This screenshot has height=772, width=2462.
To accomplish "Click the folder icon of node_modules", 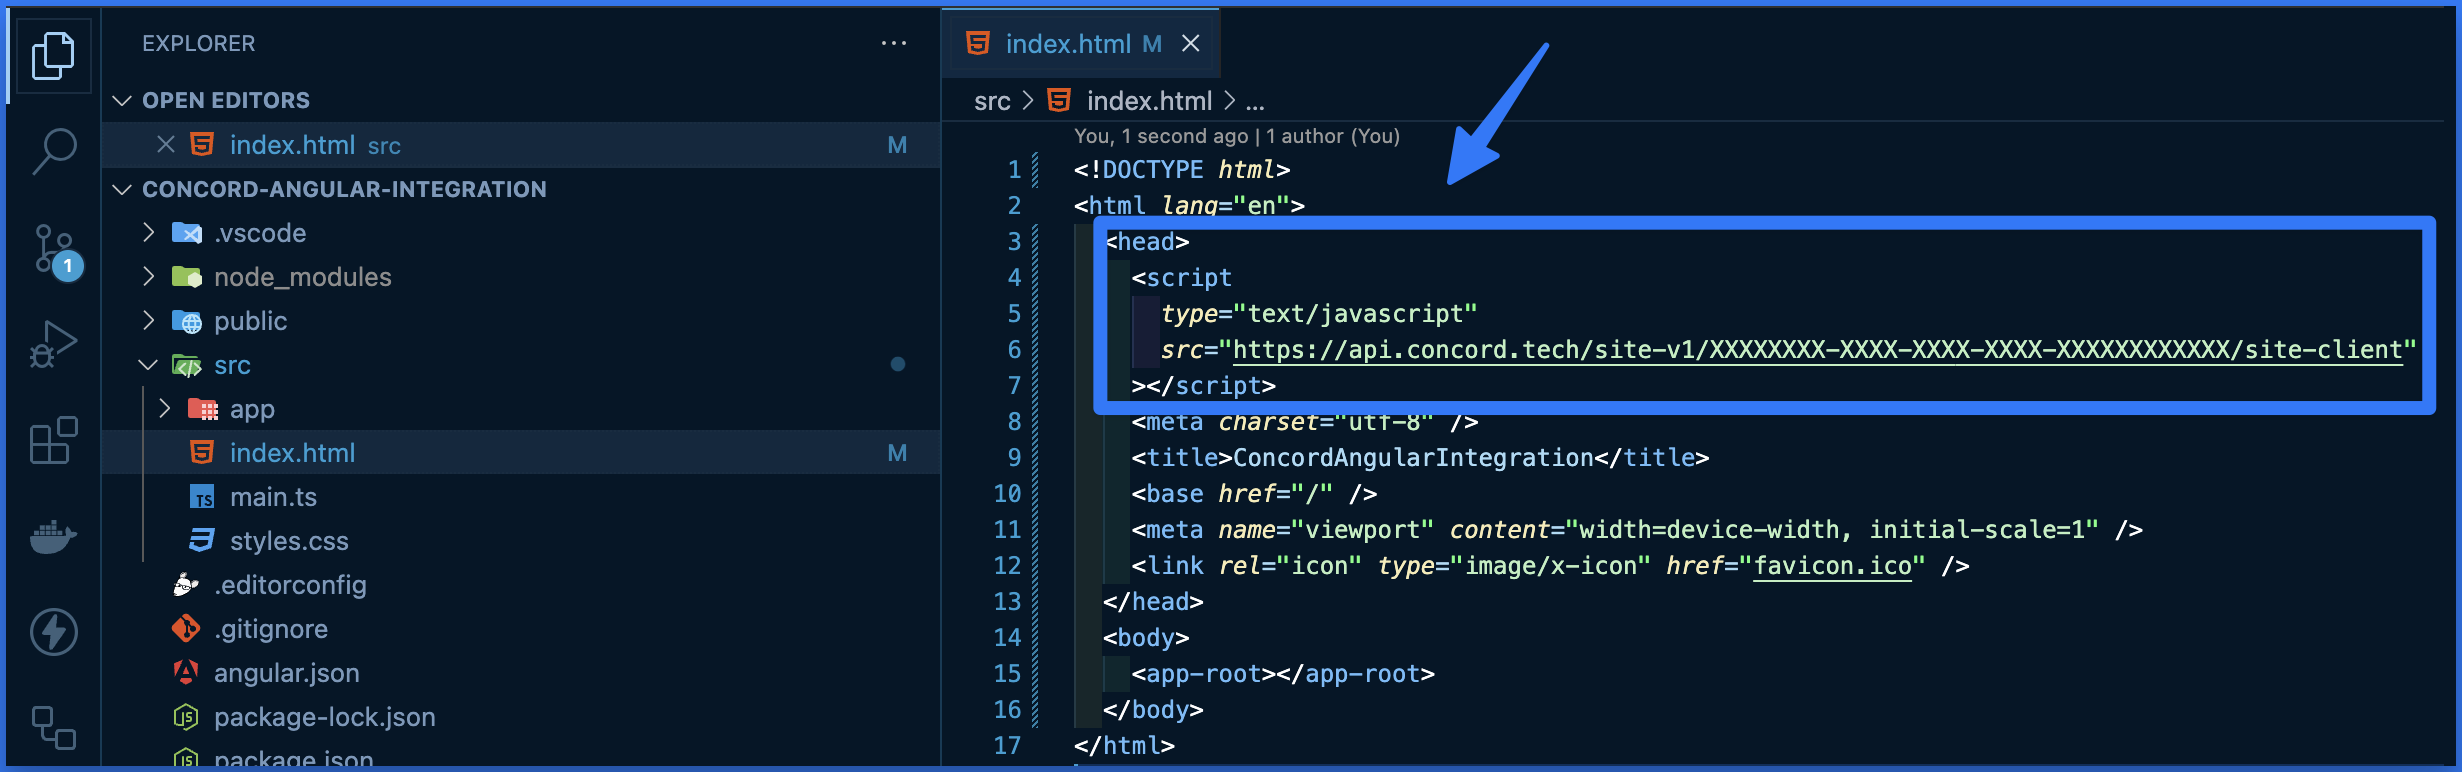I will (x=187, y=277).
